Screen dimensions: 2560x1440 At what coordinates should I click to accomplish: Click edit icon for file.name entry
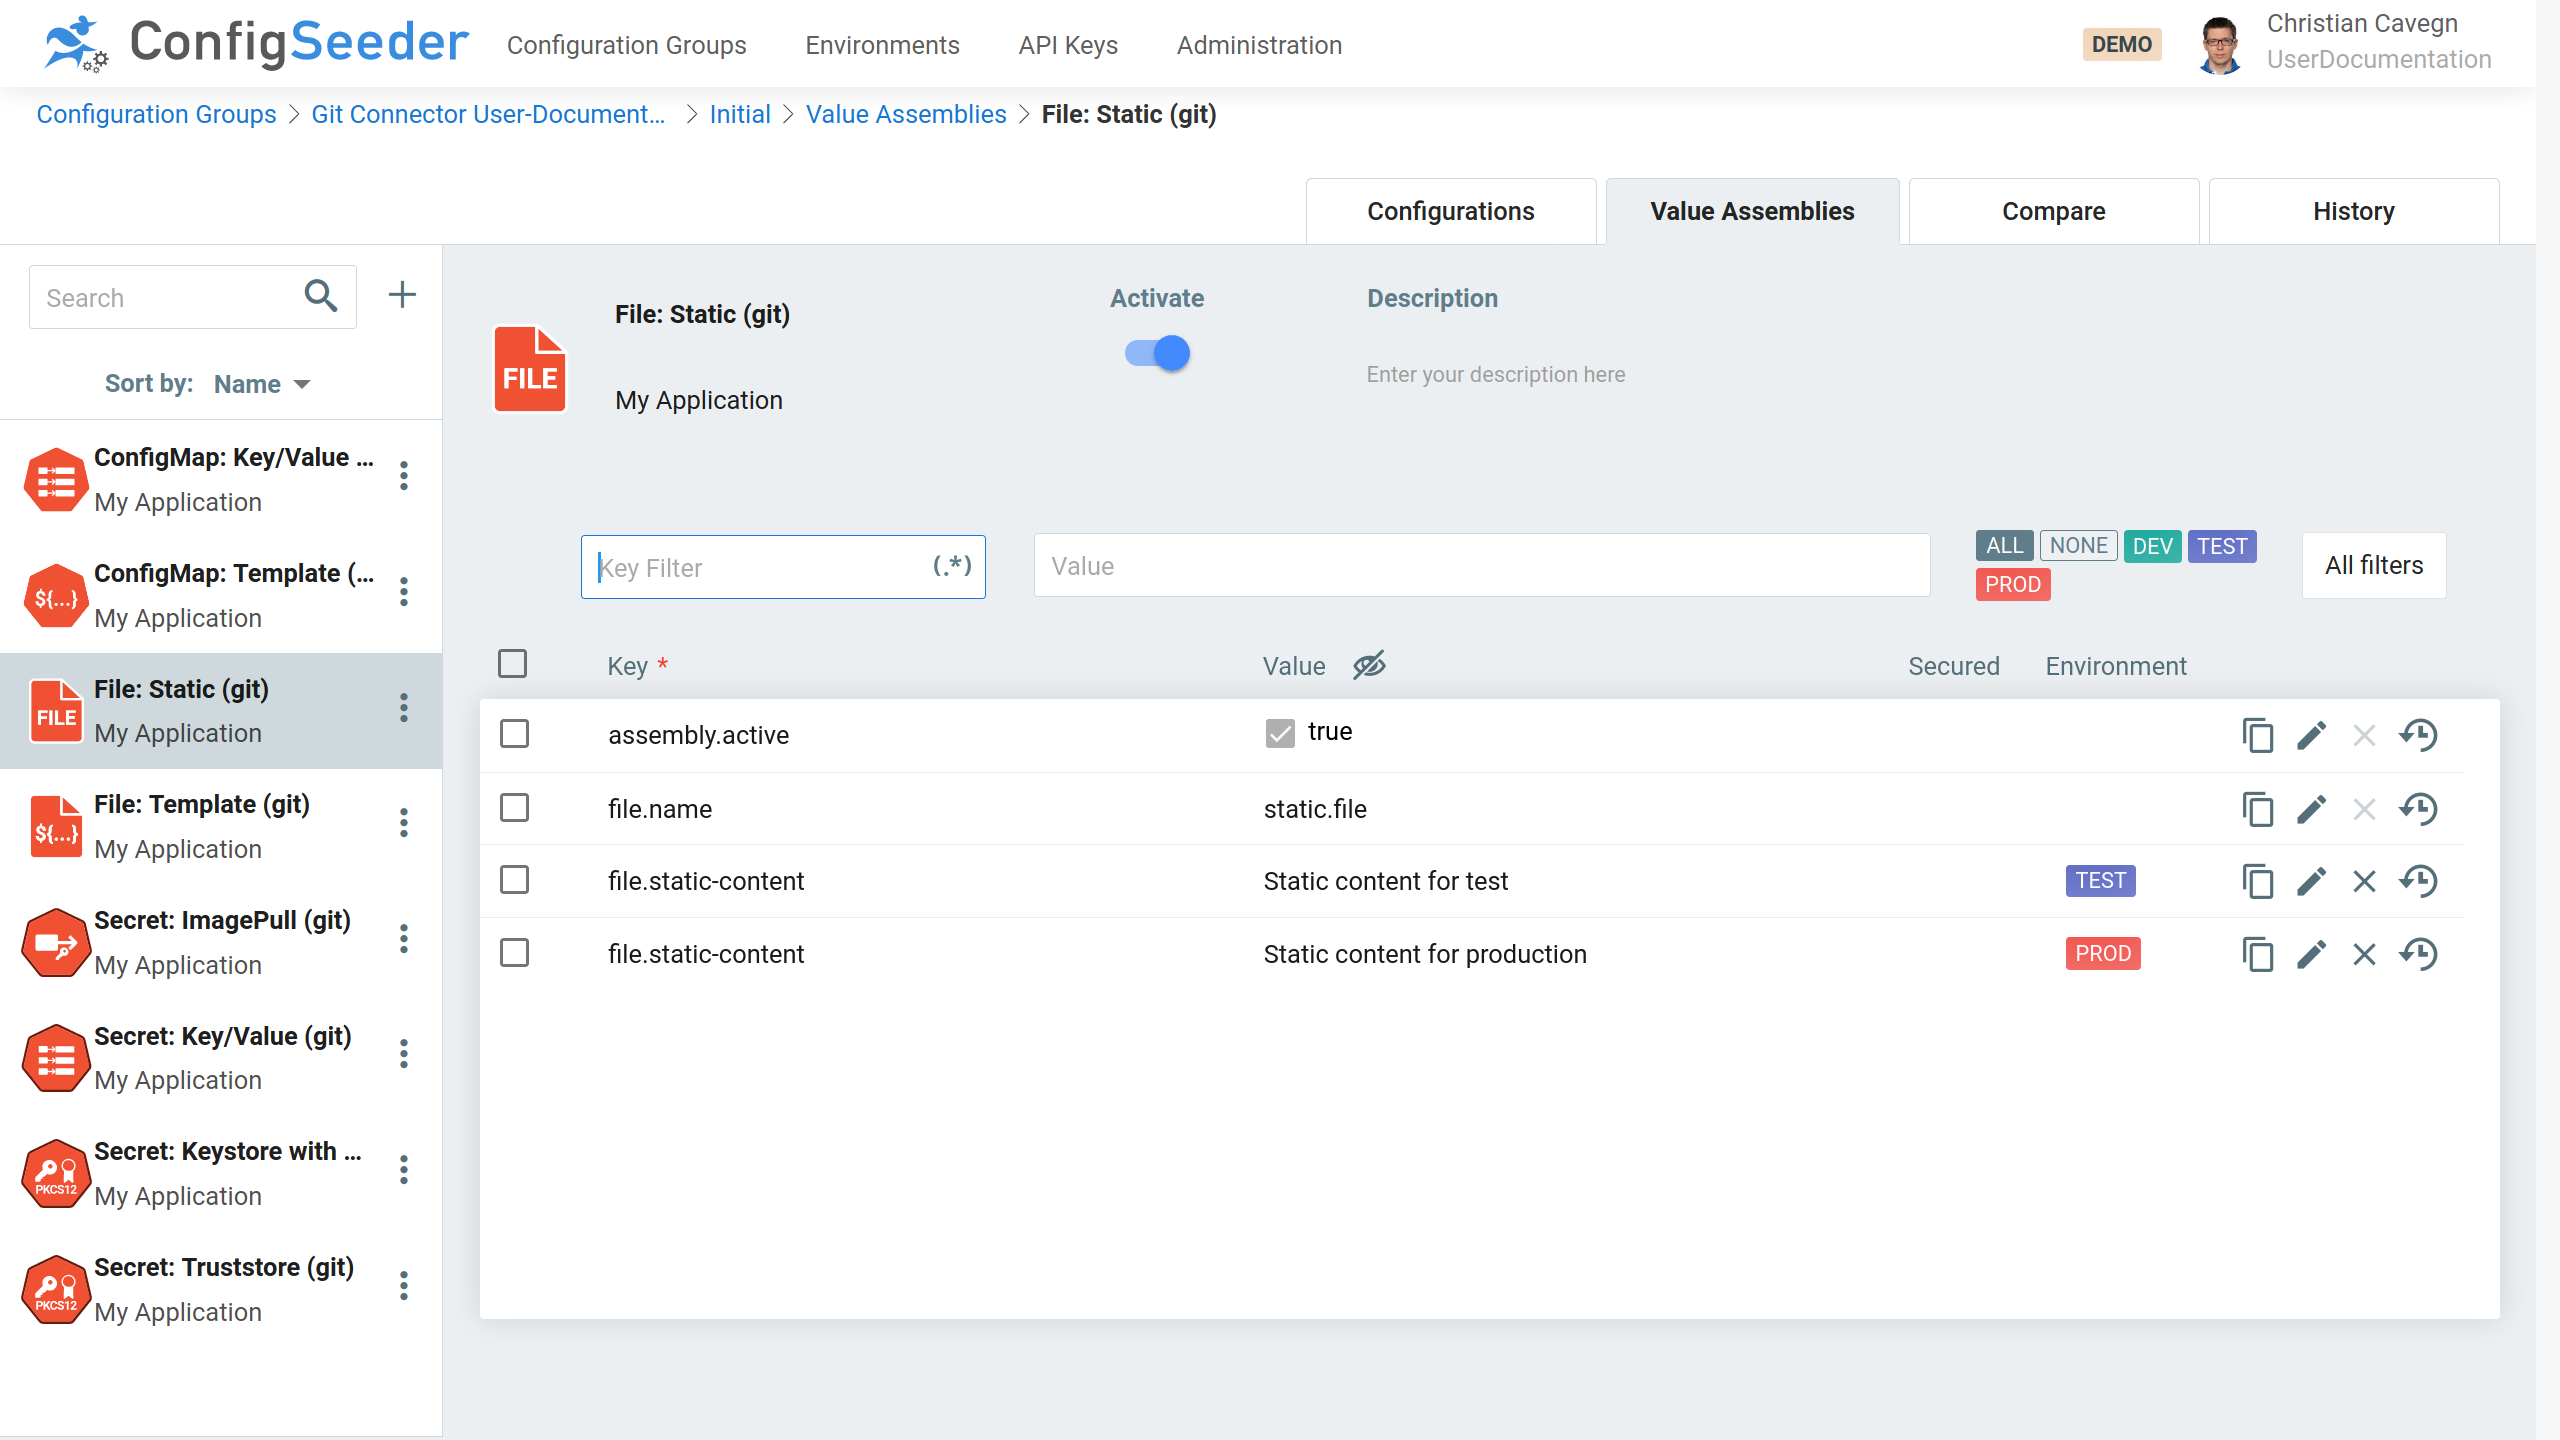click(2310, 809)
